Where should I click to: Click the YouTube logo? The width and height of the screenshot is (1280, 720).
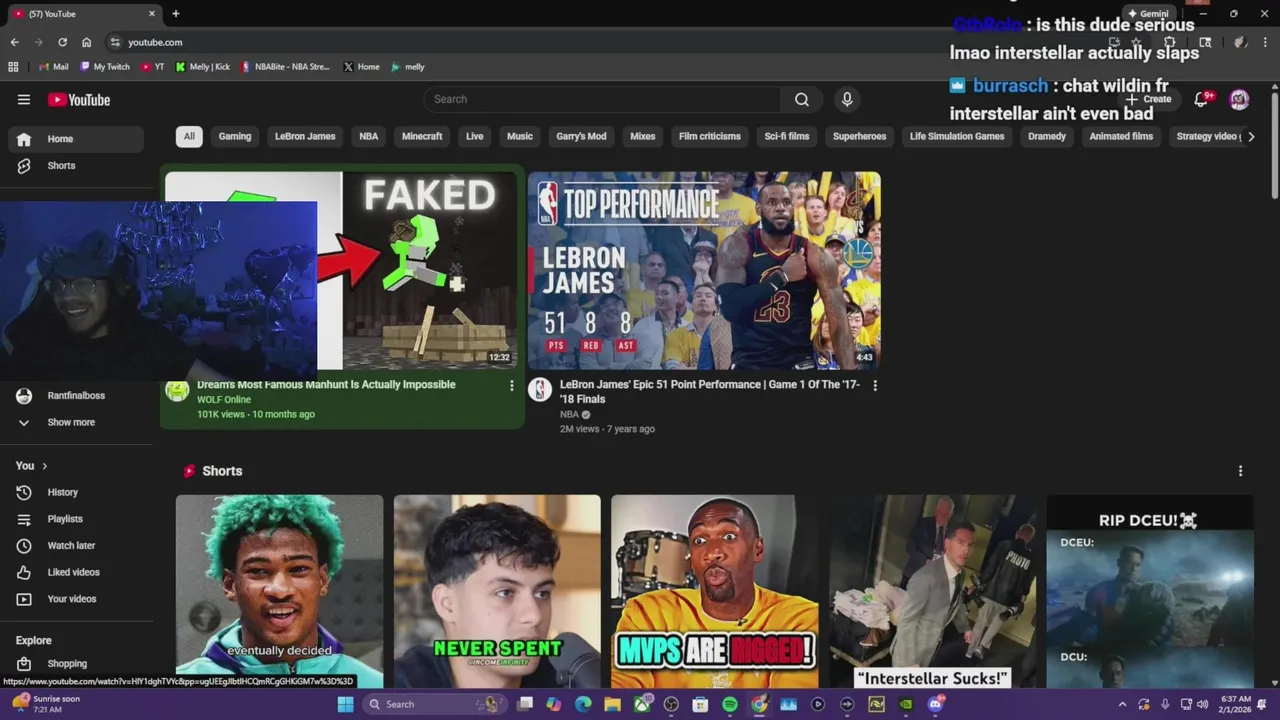point(79,100)
